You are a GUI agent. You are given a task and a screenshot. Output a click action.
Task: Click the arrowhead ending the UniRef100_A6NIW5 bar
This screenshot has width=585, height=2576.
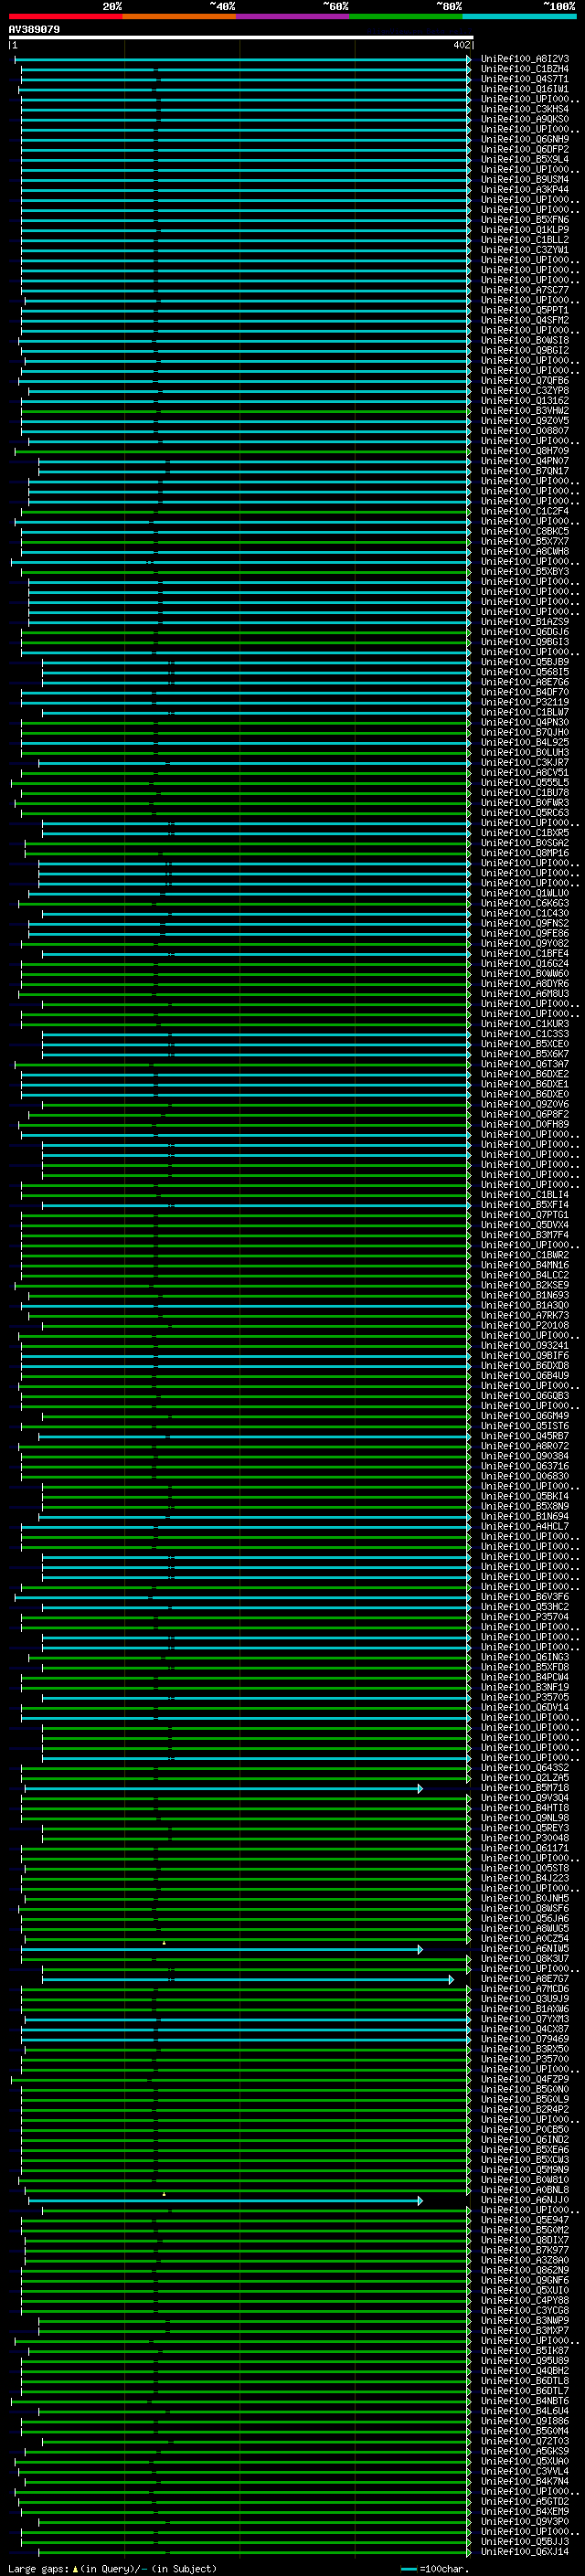[x=420, y=1949]
